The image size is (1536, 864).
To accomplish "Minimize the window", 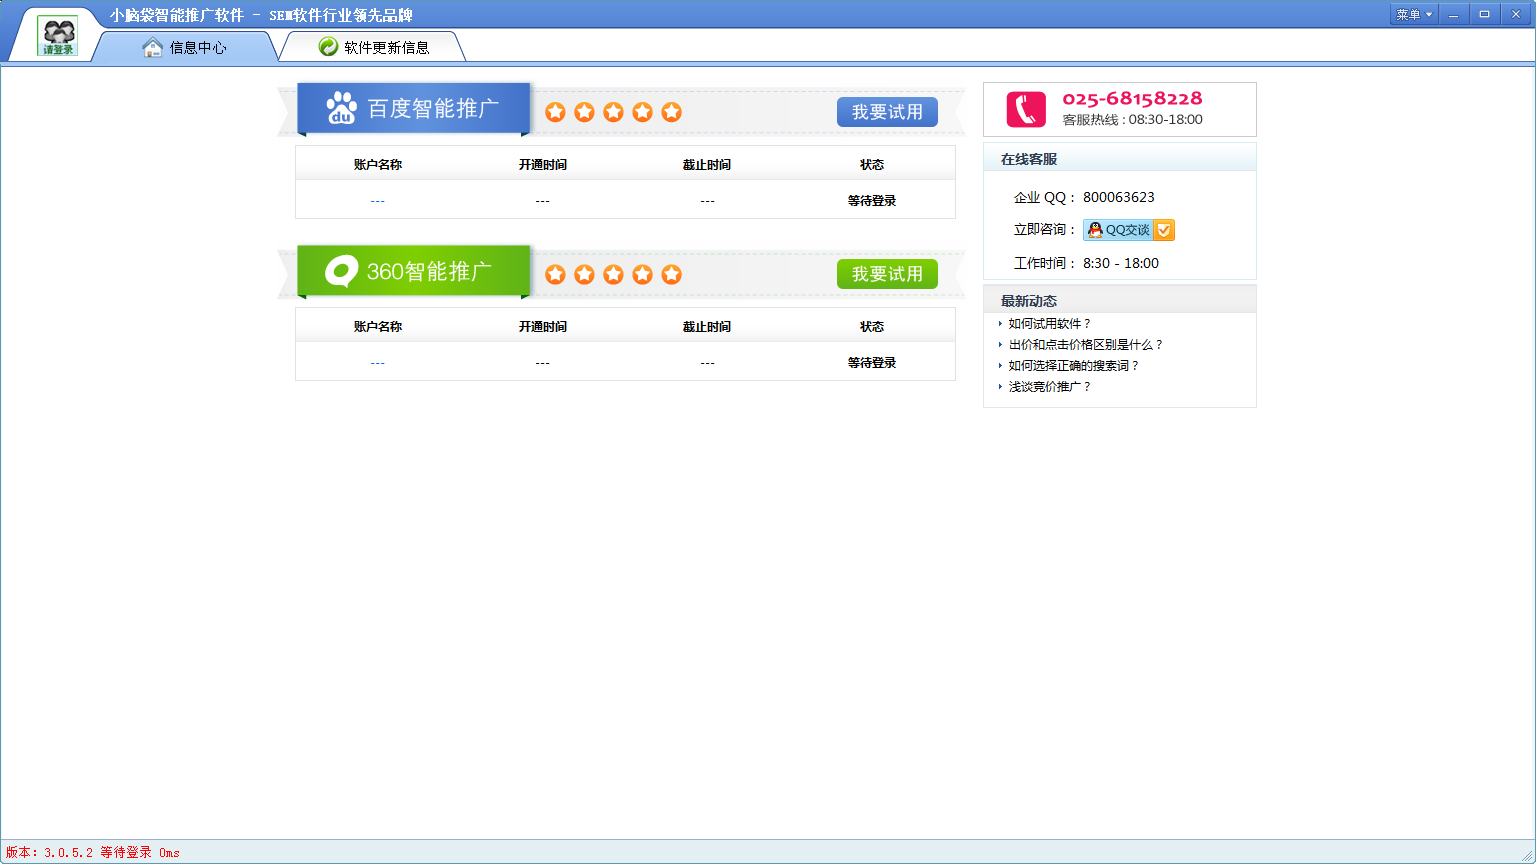I will (x=1454, y=14).
